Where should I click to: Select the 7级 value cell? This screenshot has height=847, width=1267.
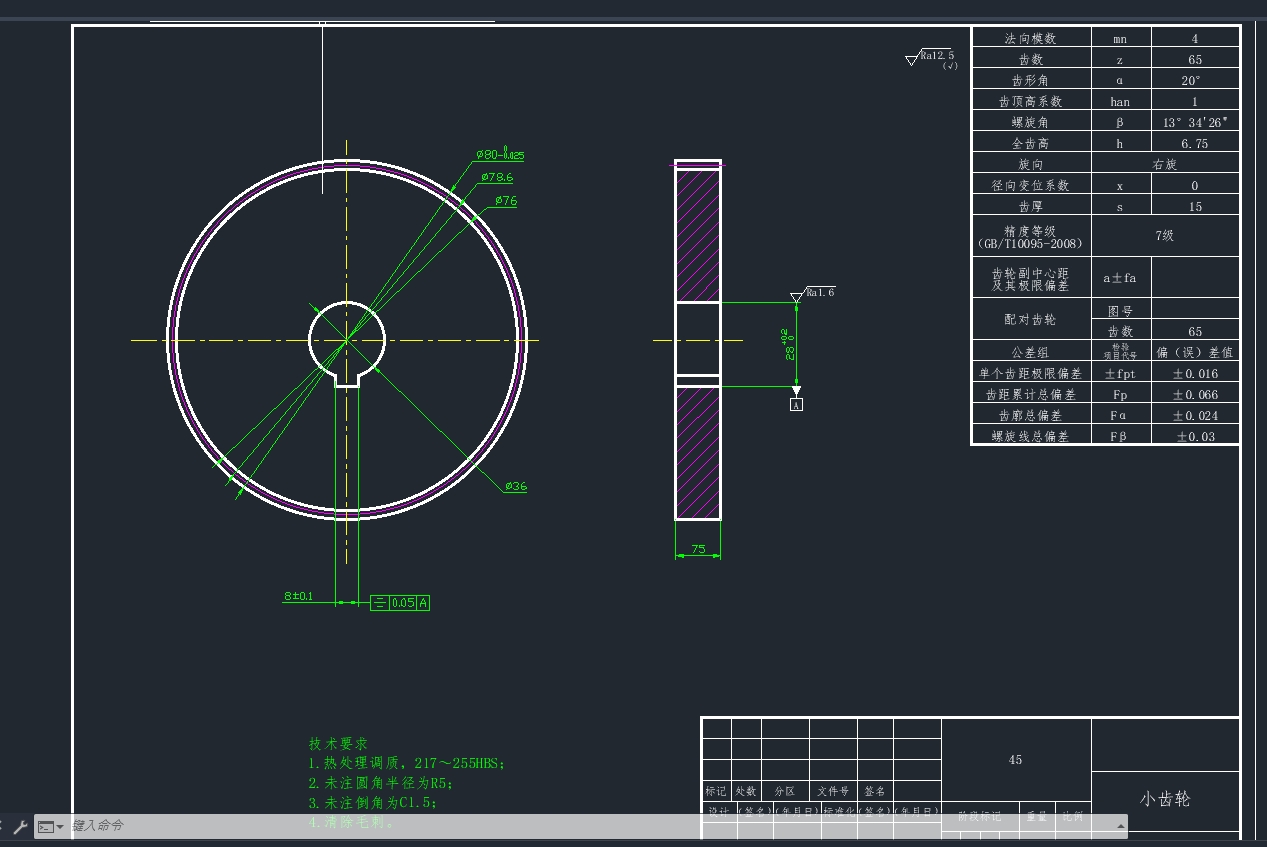(x=1165, y=236)
